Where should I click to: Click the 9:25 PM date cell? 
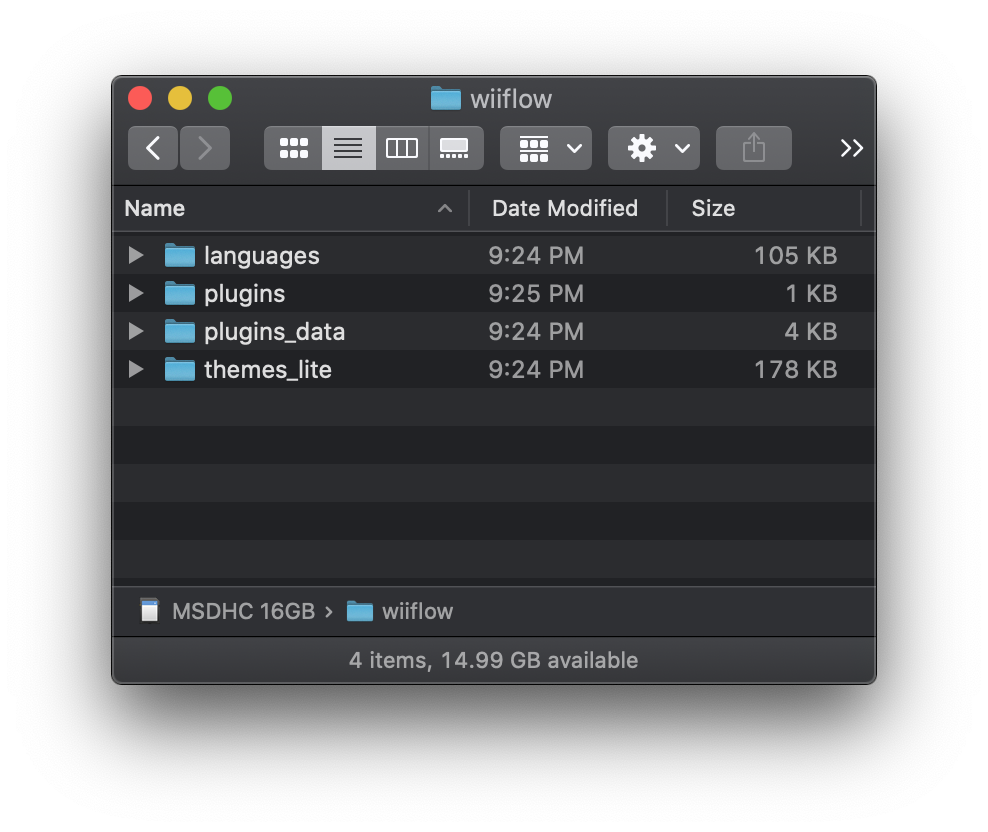tap(536, 294)
